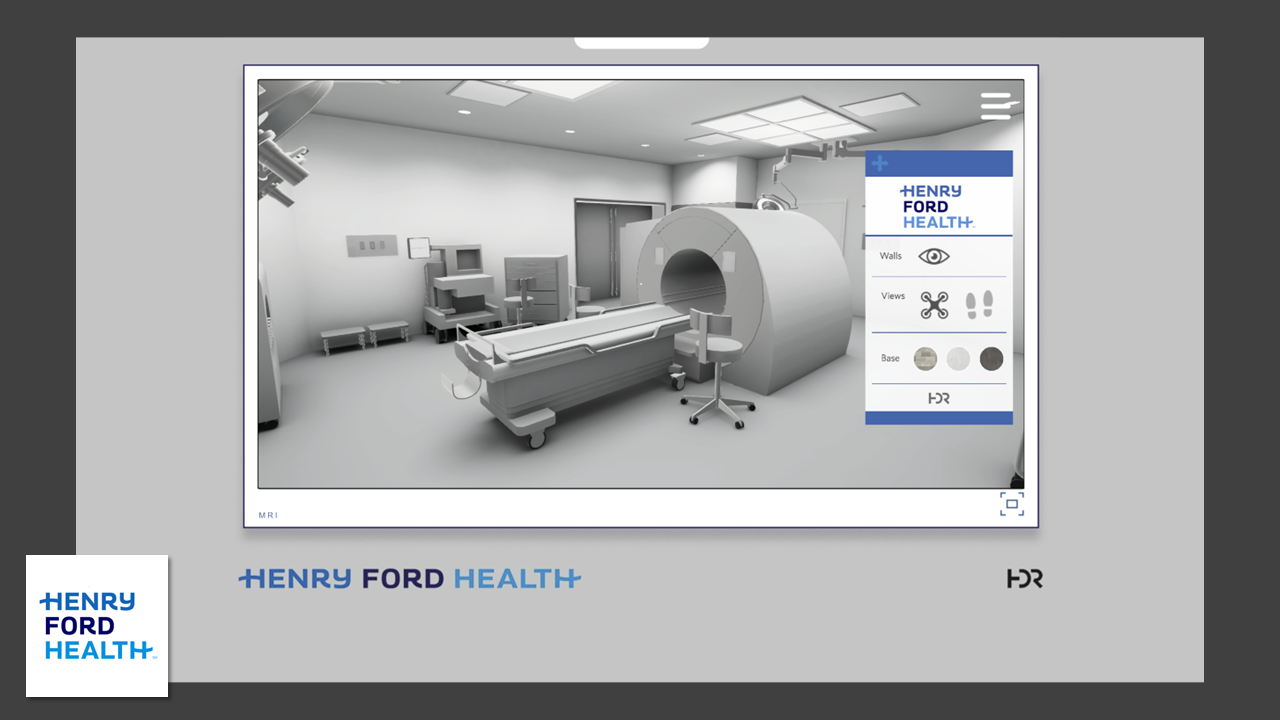1280x720 pixels.
Task: Click the Henry Ford Health logo in panel
Action: coord(937,207)
